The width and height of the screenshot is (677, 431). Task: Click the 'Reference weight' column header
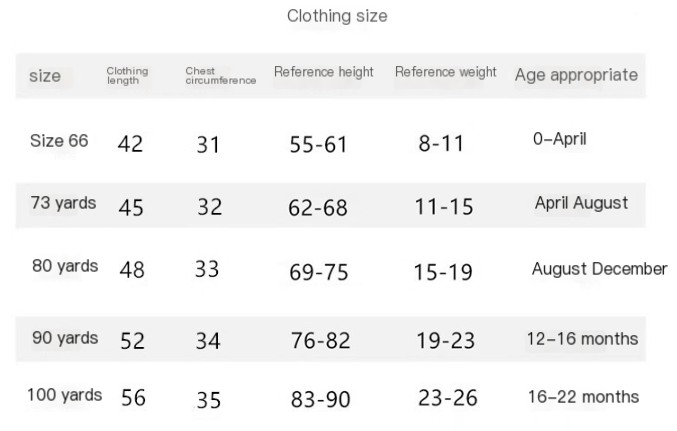[x=445, y=72]
